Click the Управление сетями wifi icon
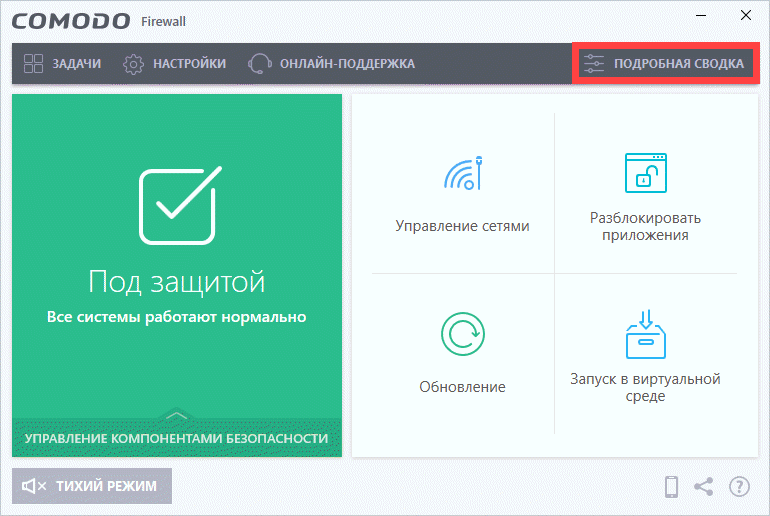Screen dimensions: 770x516 click(463, 173)
